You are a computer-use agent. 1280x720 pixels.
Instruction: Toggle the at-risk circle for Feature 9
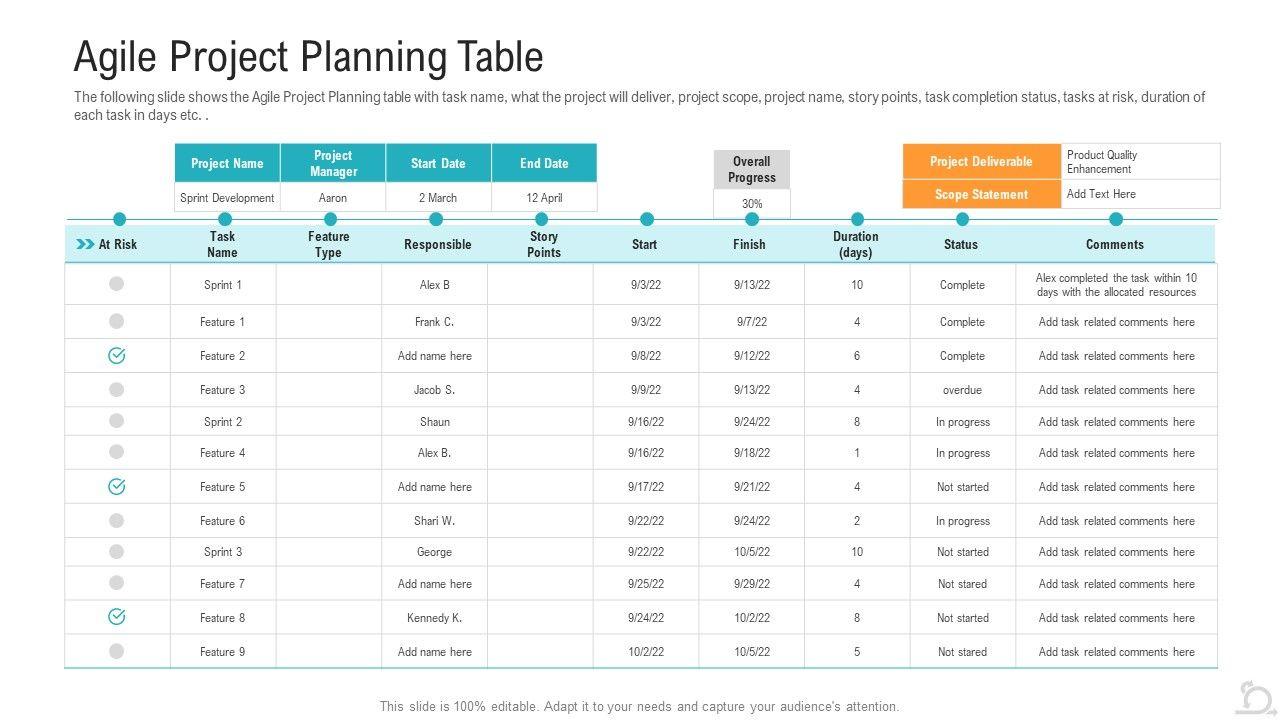117,651
